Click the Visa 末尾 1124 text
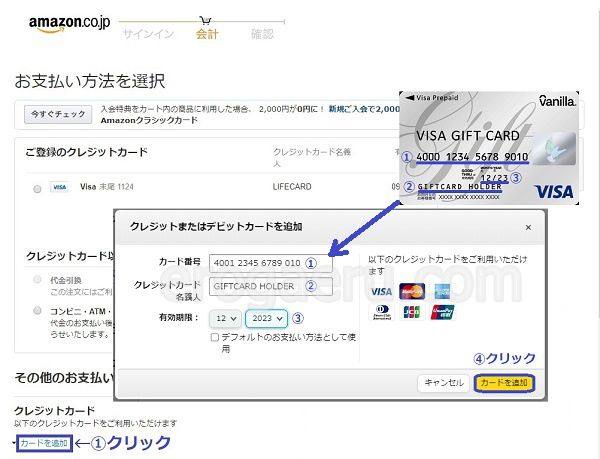Screen dimensions: 600x459 click(x=107, y=187)
